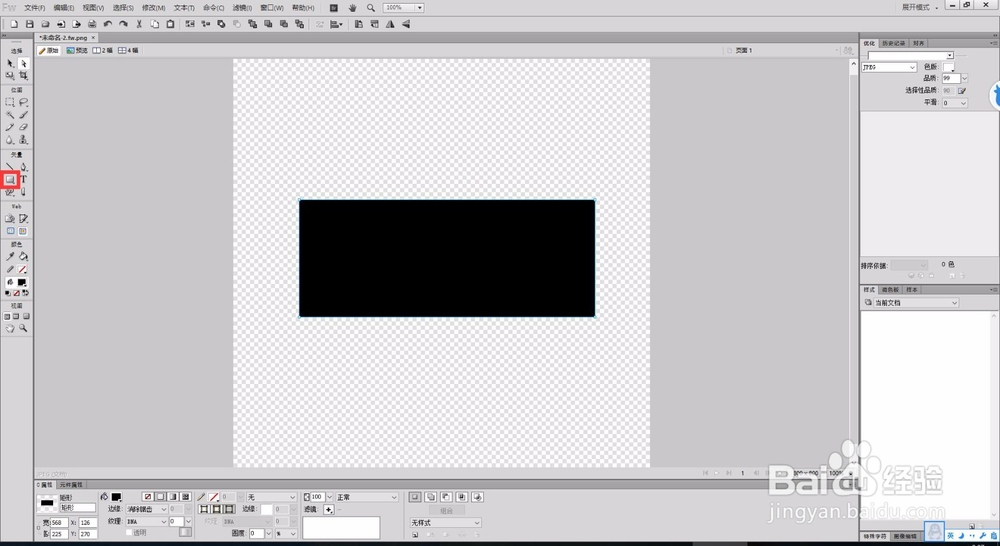Select the Crop tool
This screenshot has height=546, width=1000.
coord(24,75)
